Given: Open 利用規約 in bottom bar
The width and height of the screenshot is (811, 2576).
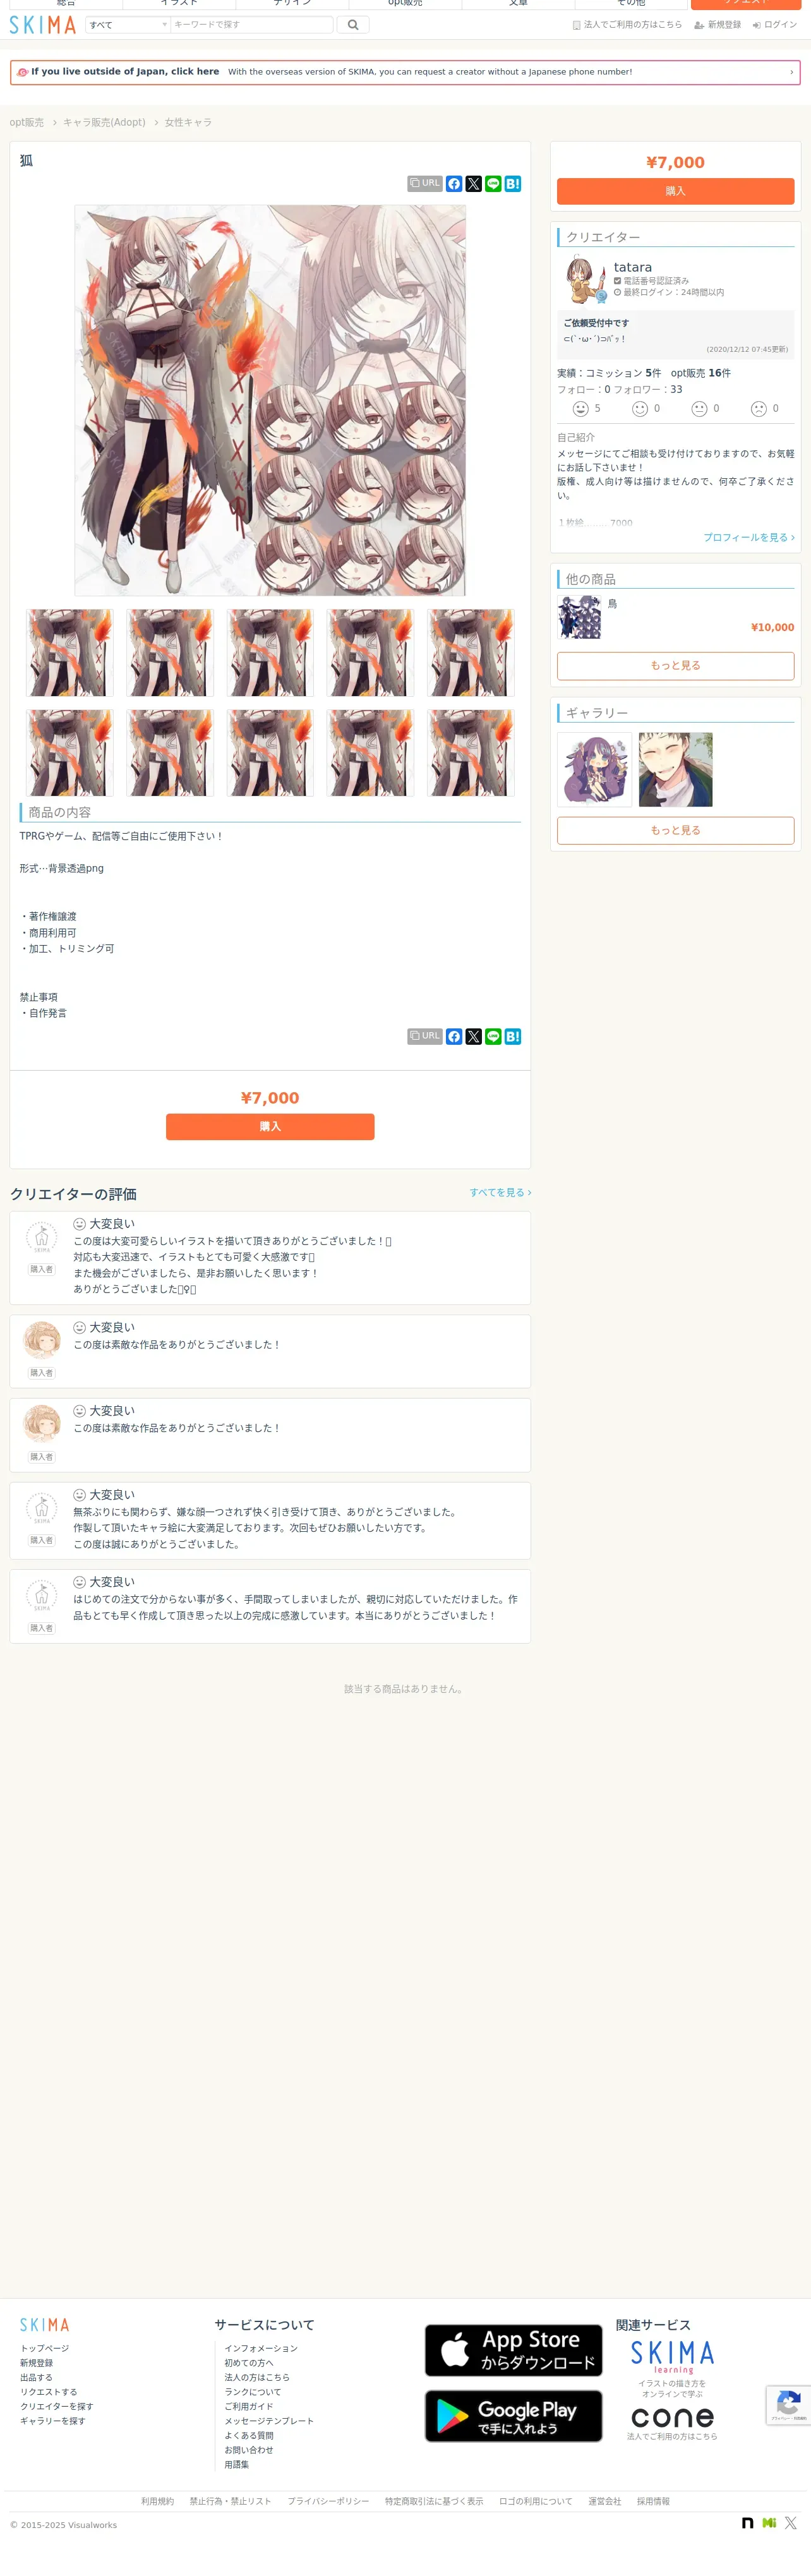Looking at the screenshot, I should (x=157, y=2501).
